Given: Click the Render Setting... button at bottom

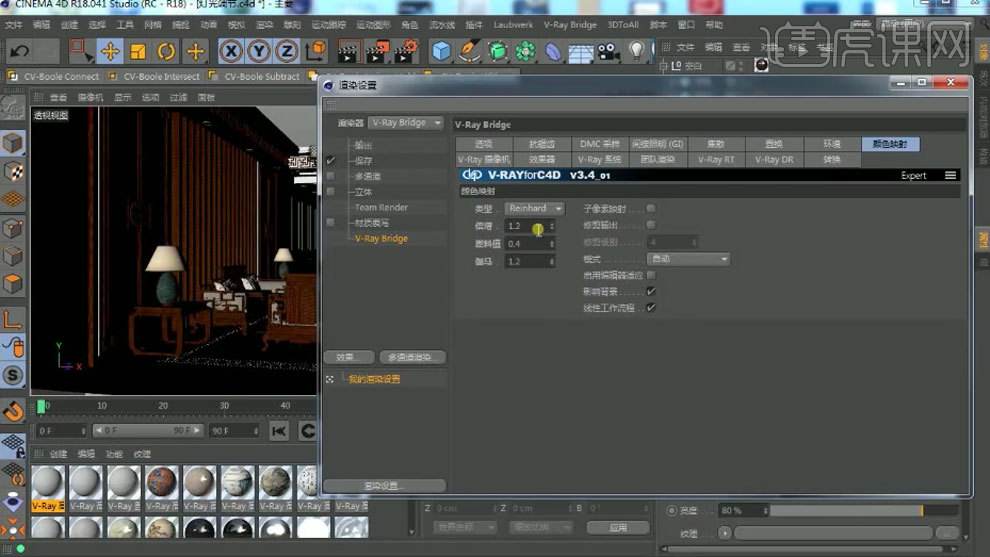Looking at the screenshot, I should 385,486.
